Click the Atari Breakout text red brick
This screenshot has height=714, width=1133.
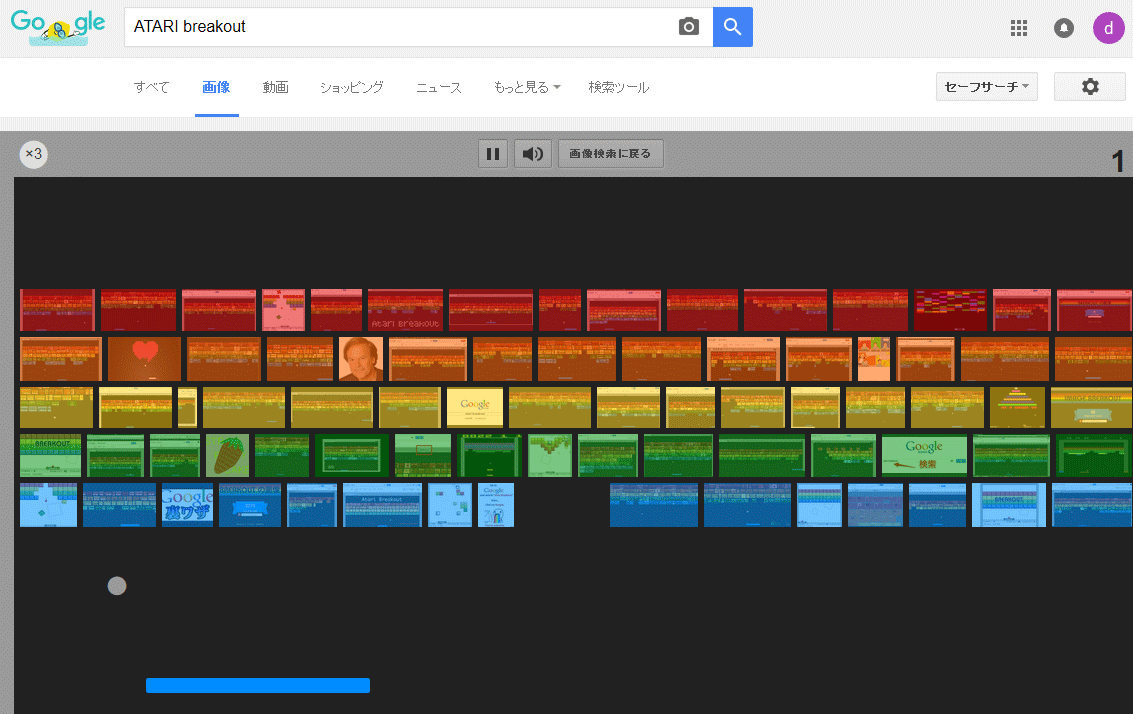tap(405, 310)
